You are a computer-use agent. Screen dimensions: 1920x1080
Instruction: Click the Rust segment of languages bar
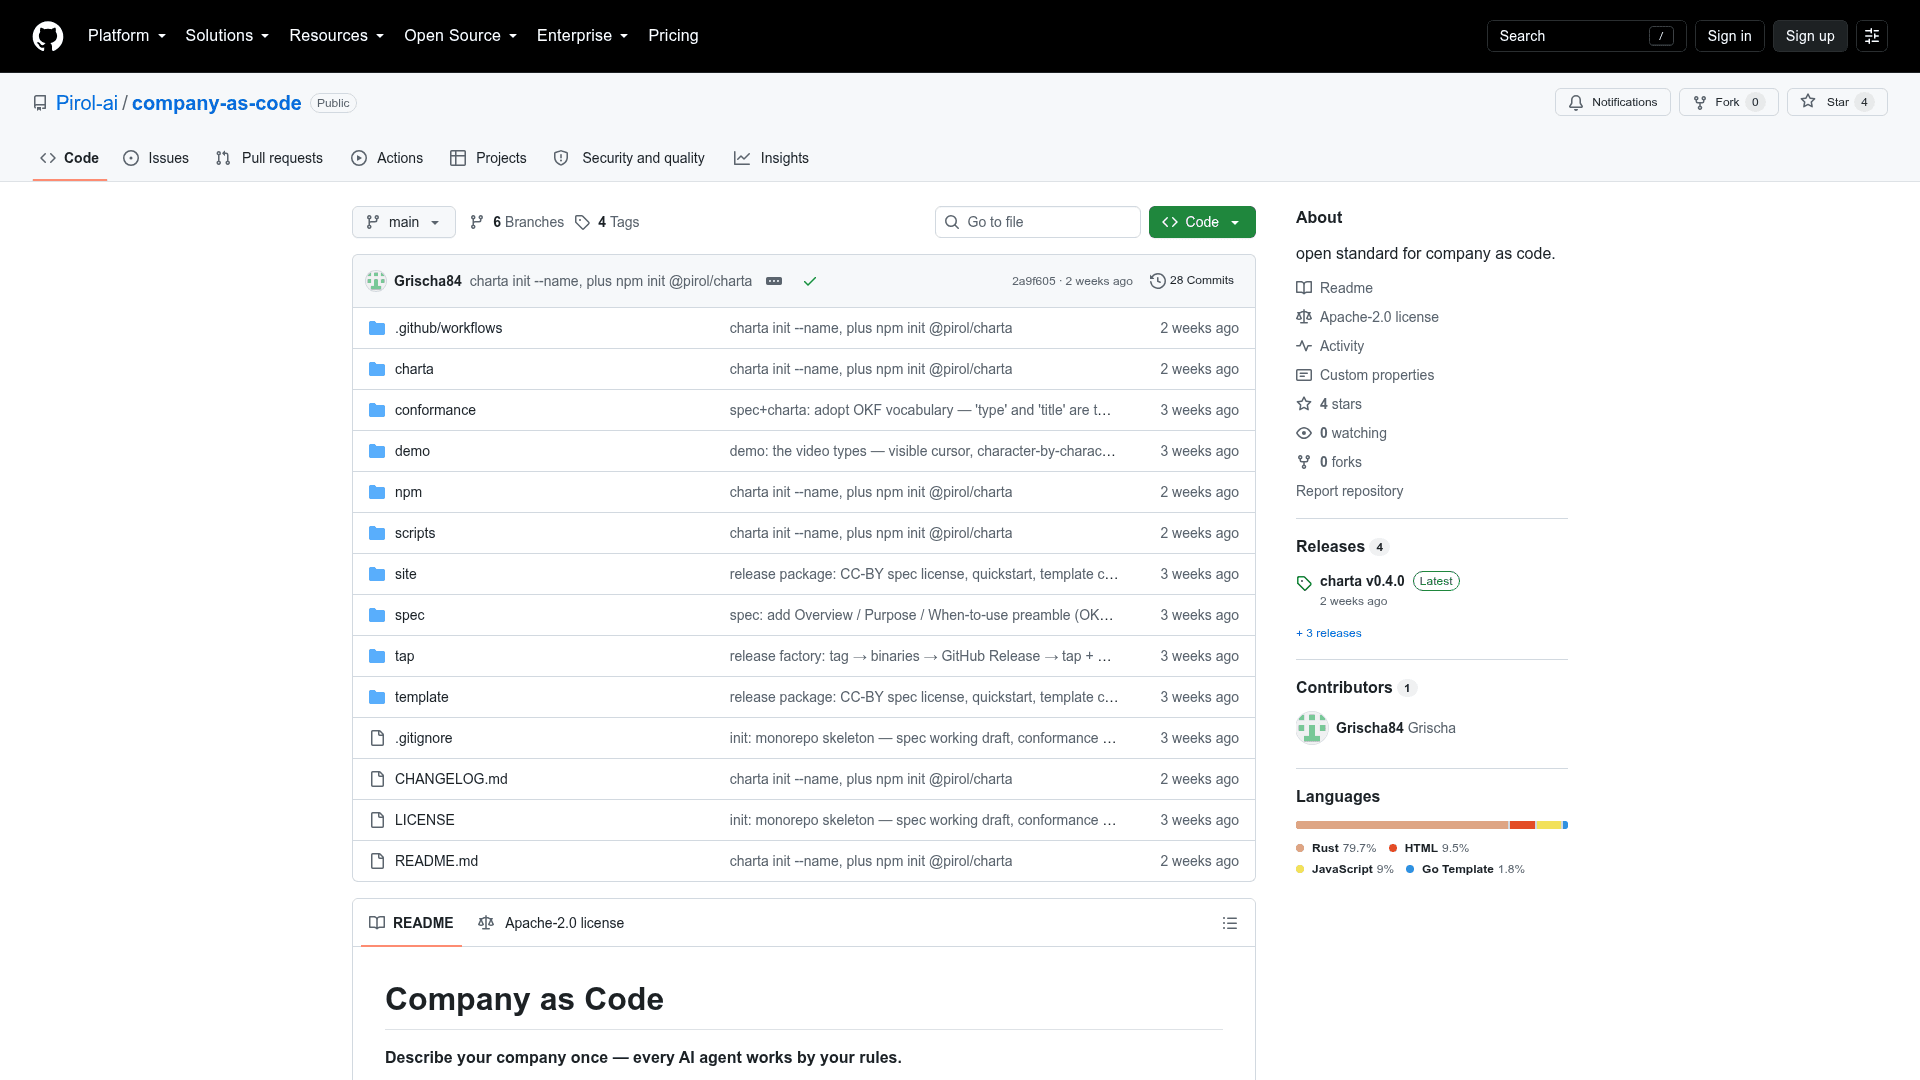coord(1402,825)
